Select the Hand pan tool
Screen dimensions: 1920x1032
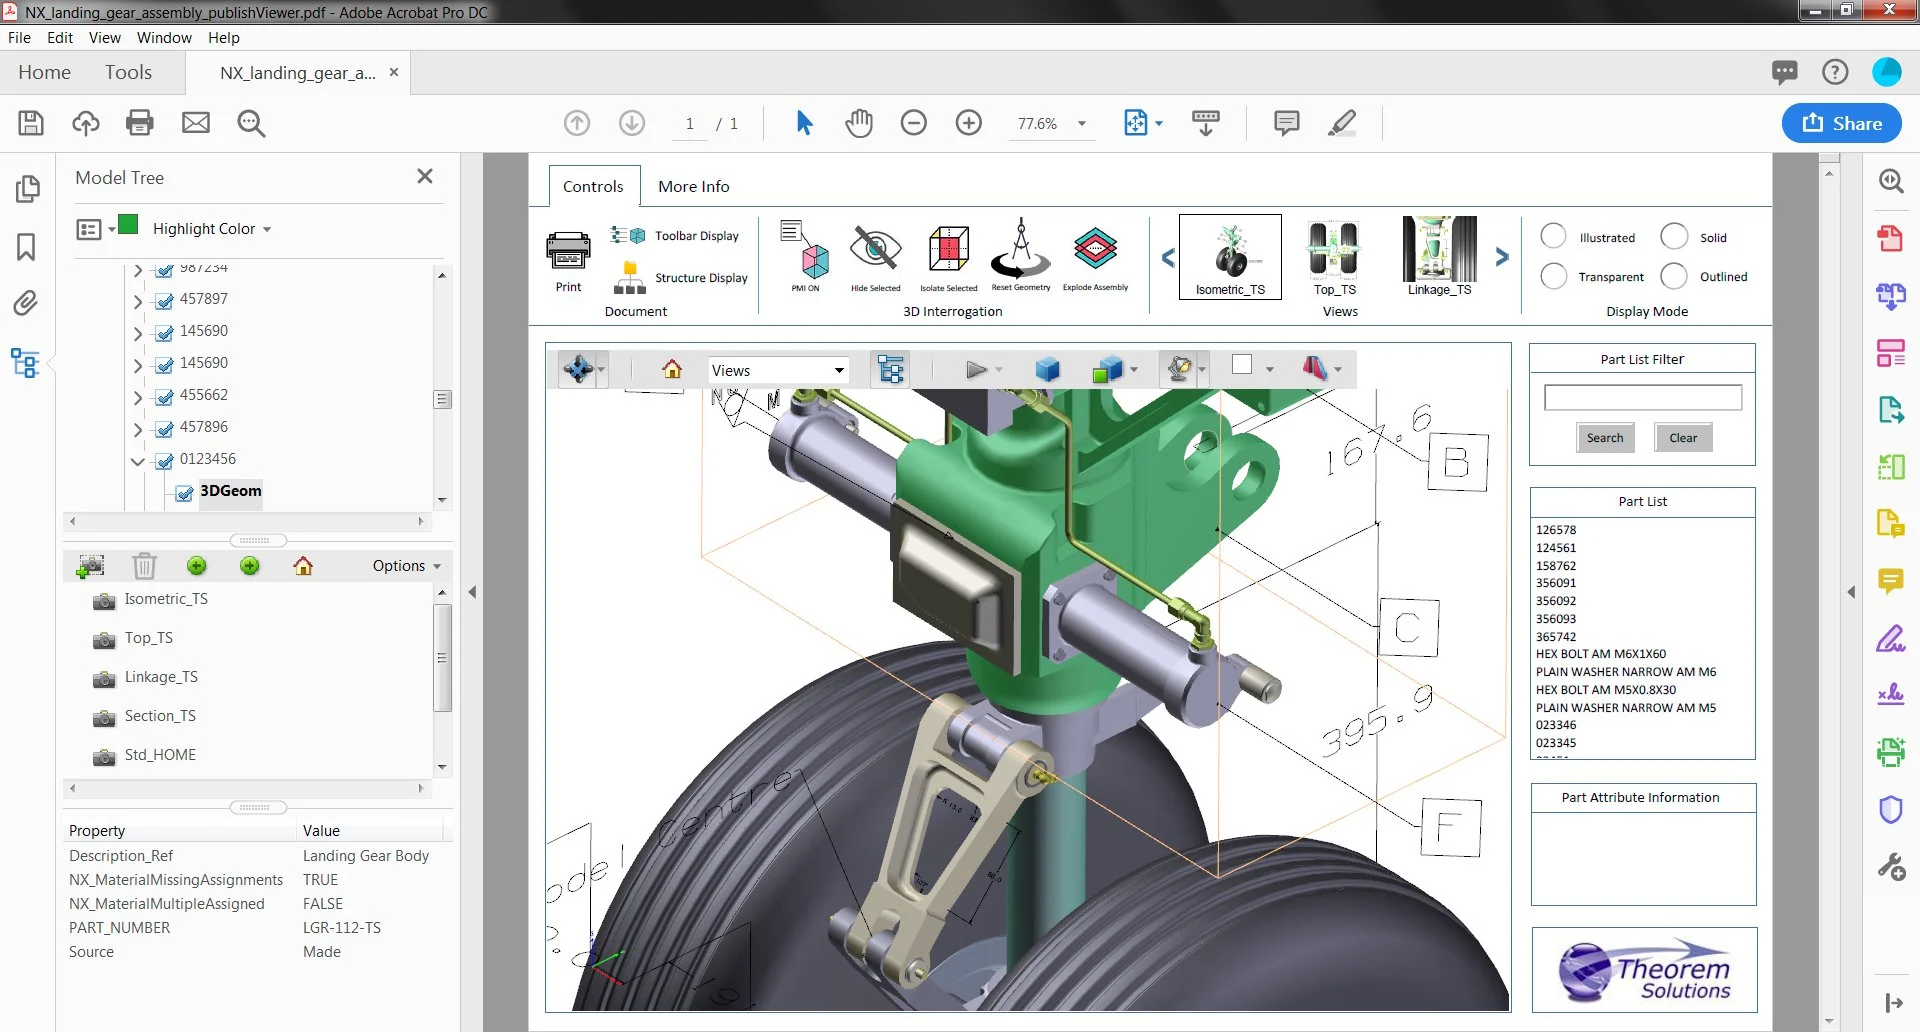point(859,123)
